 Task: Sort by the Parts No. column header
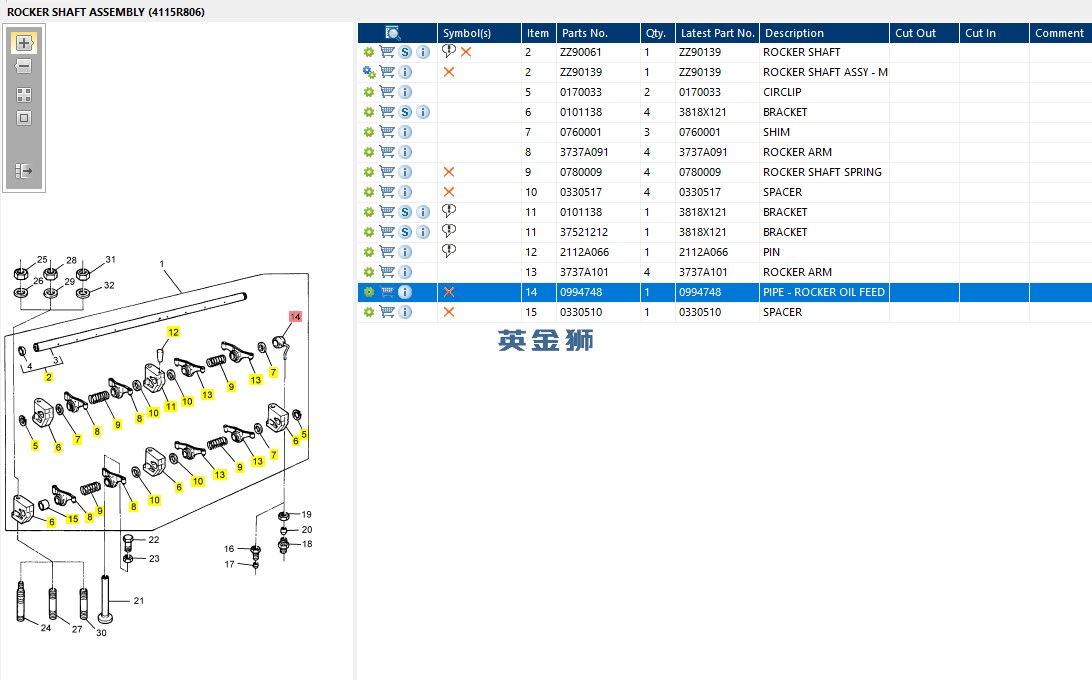coord(598,33)
